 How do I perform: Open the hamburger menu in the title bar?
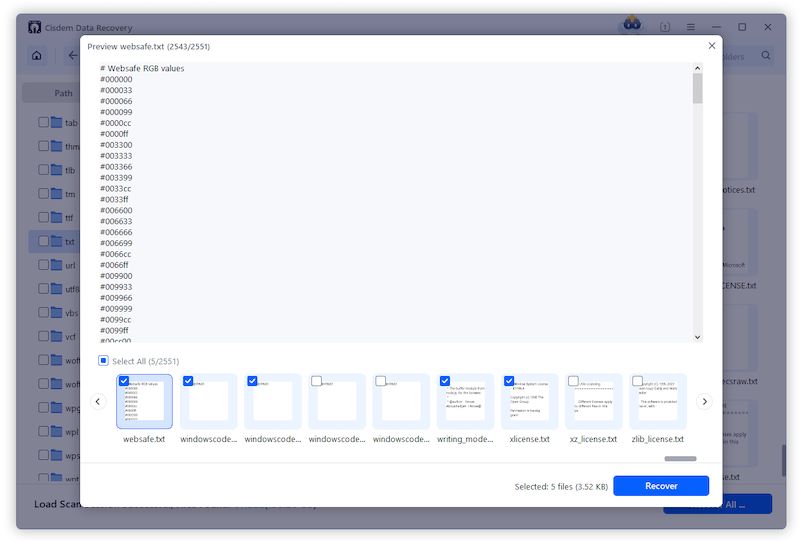(x=690, y=27)
